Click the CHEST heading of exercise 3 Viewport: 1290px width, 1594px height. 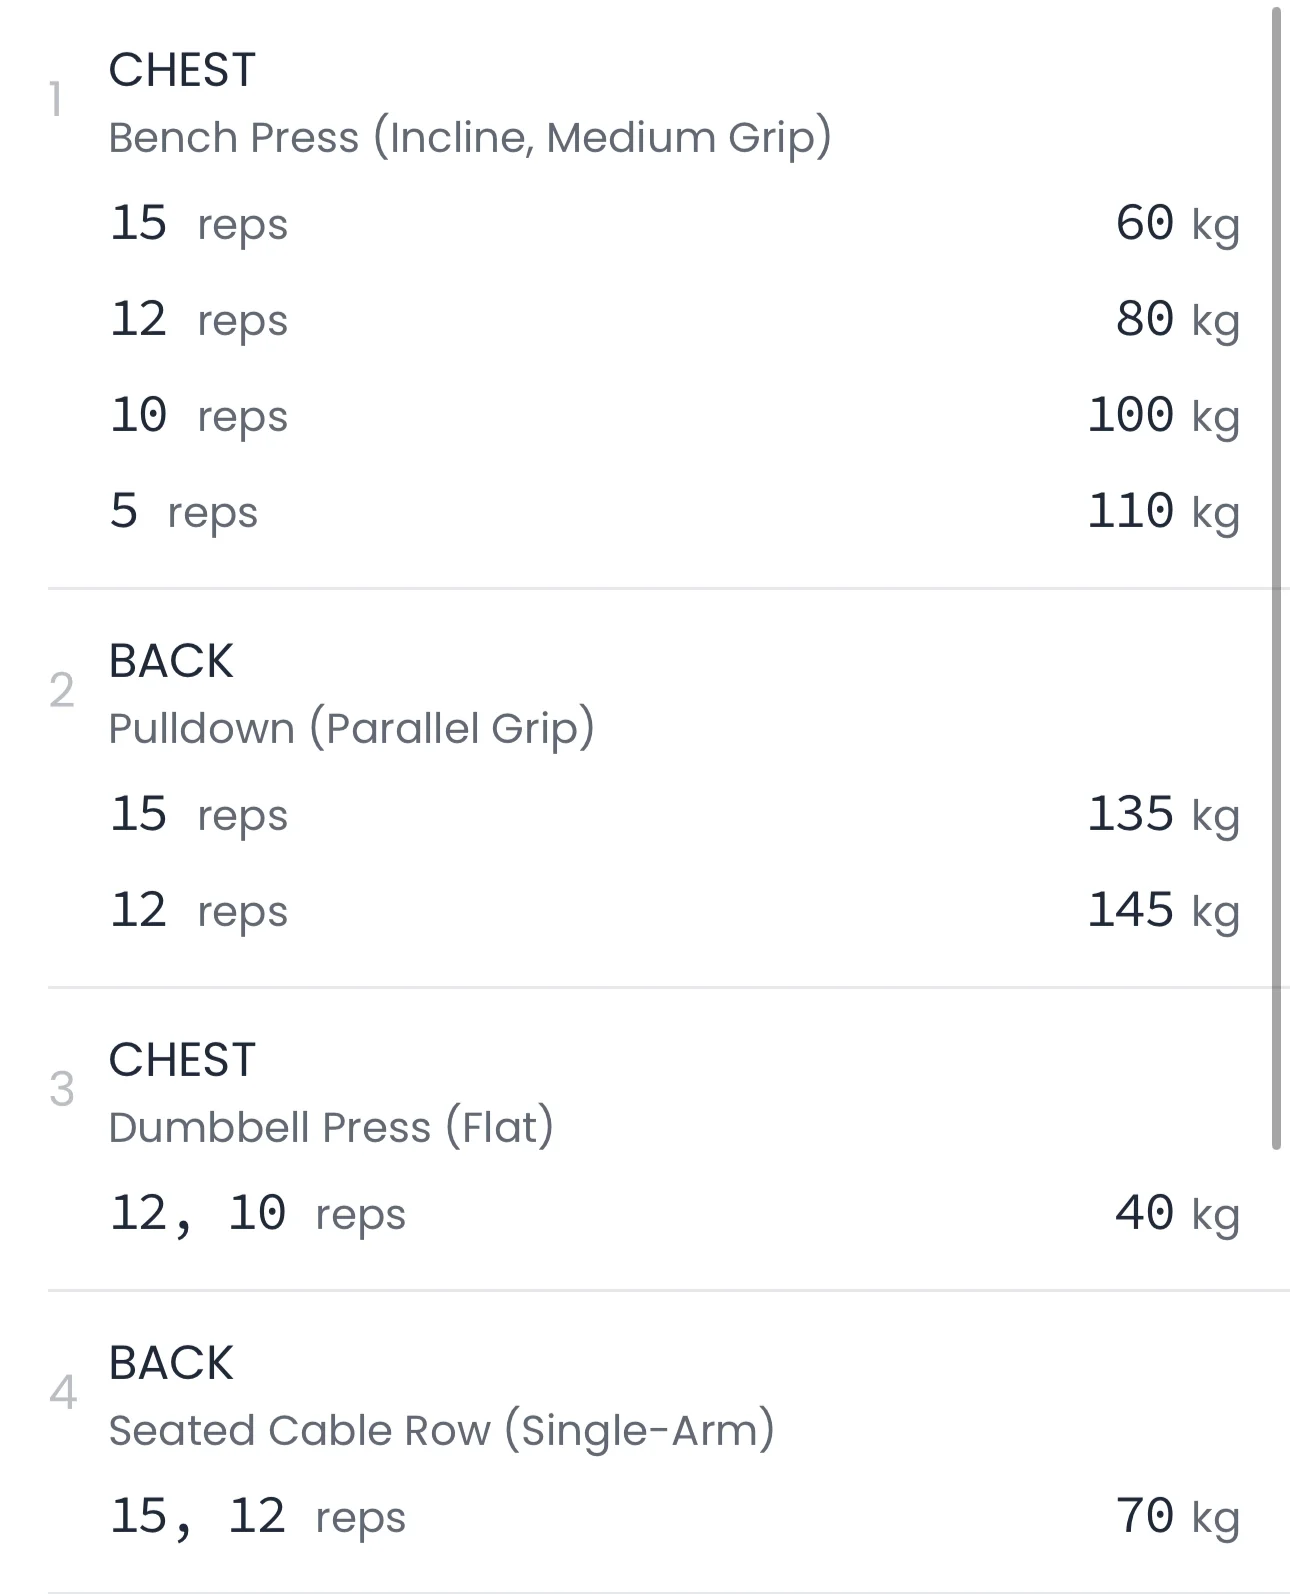click(x=182, y=1060)
